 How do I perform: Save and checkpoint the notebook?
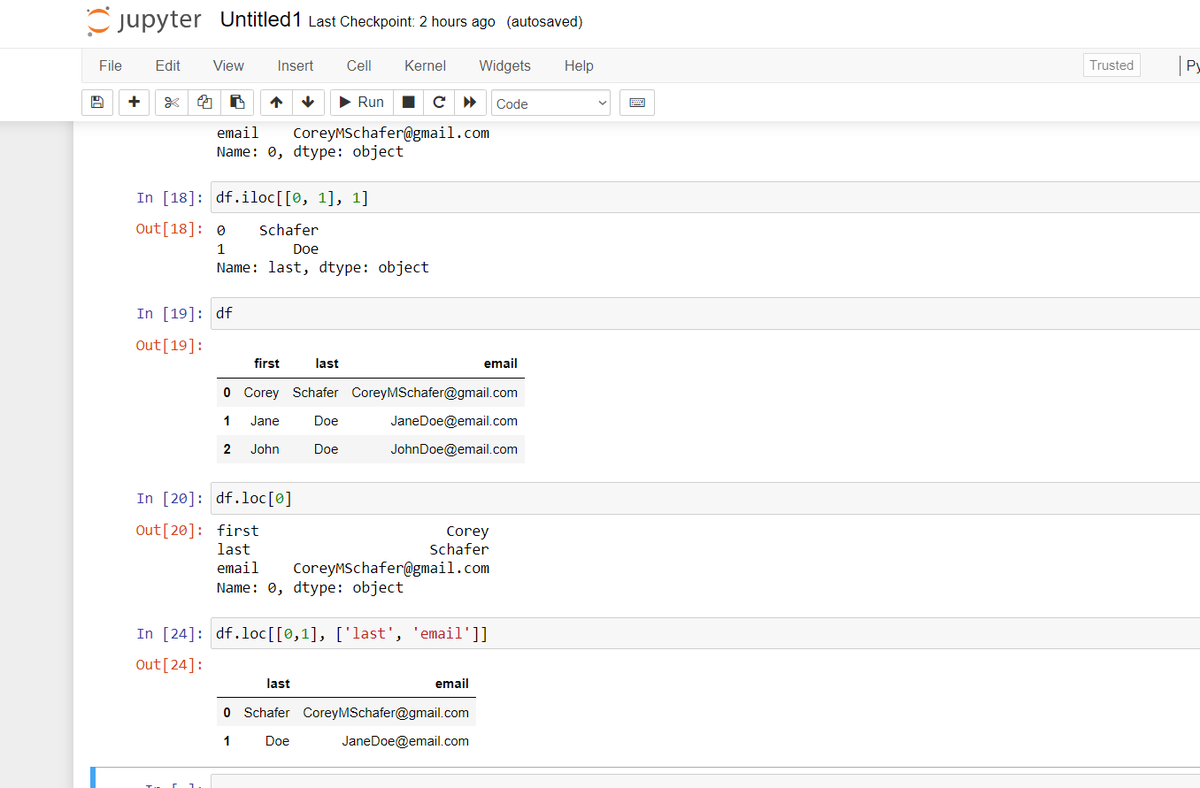click(97, 102)
